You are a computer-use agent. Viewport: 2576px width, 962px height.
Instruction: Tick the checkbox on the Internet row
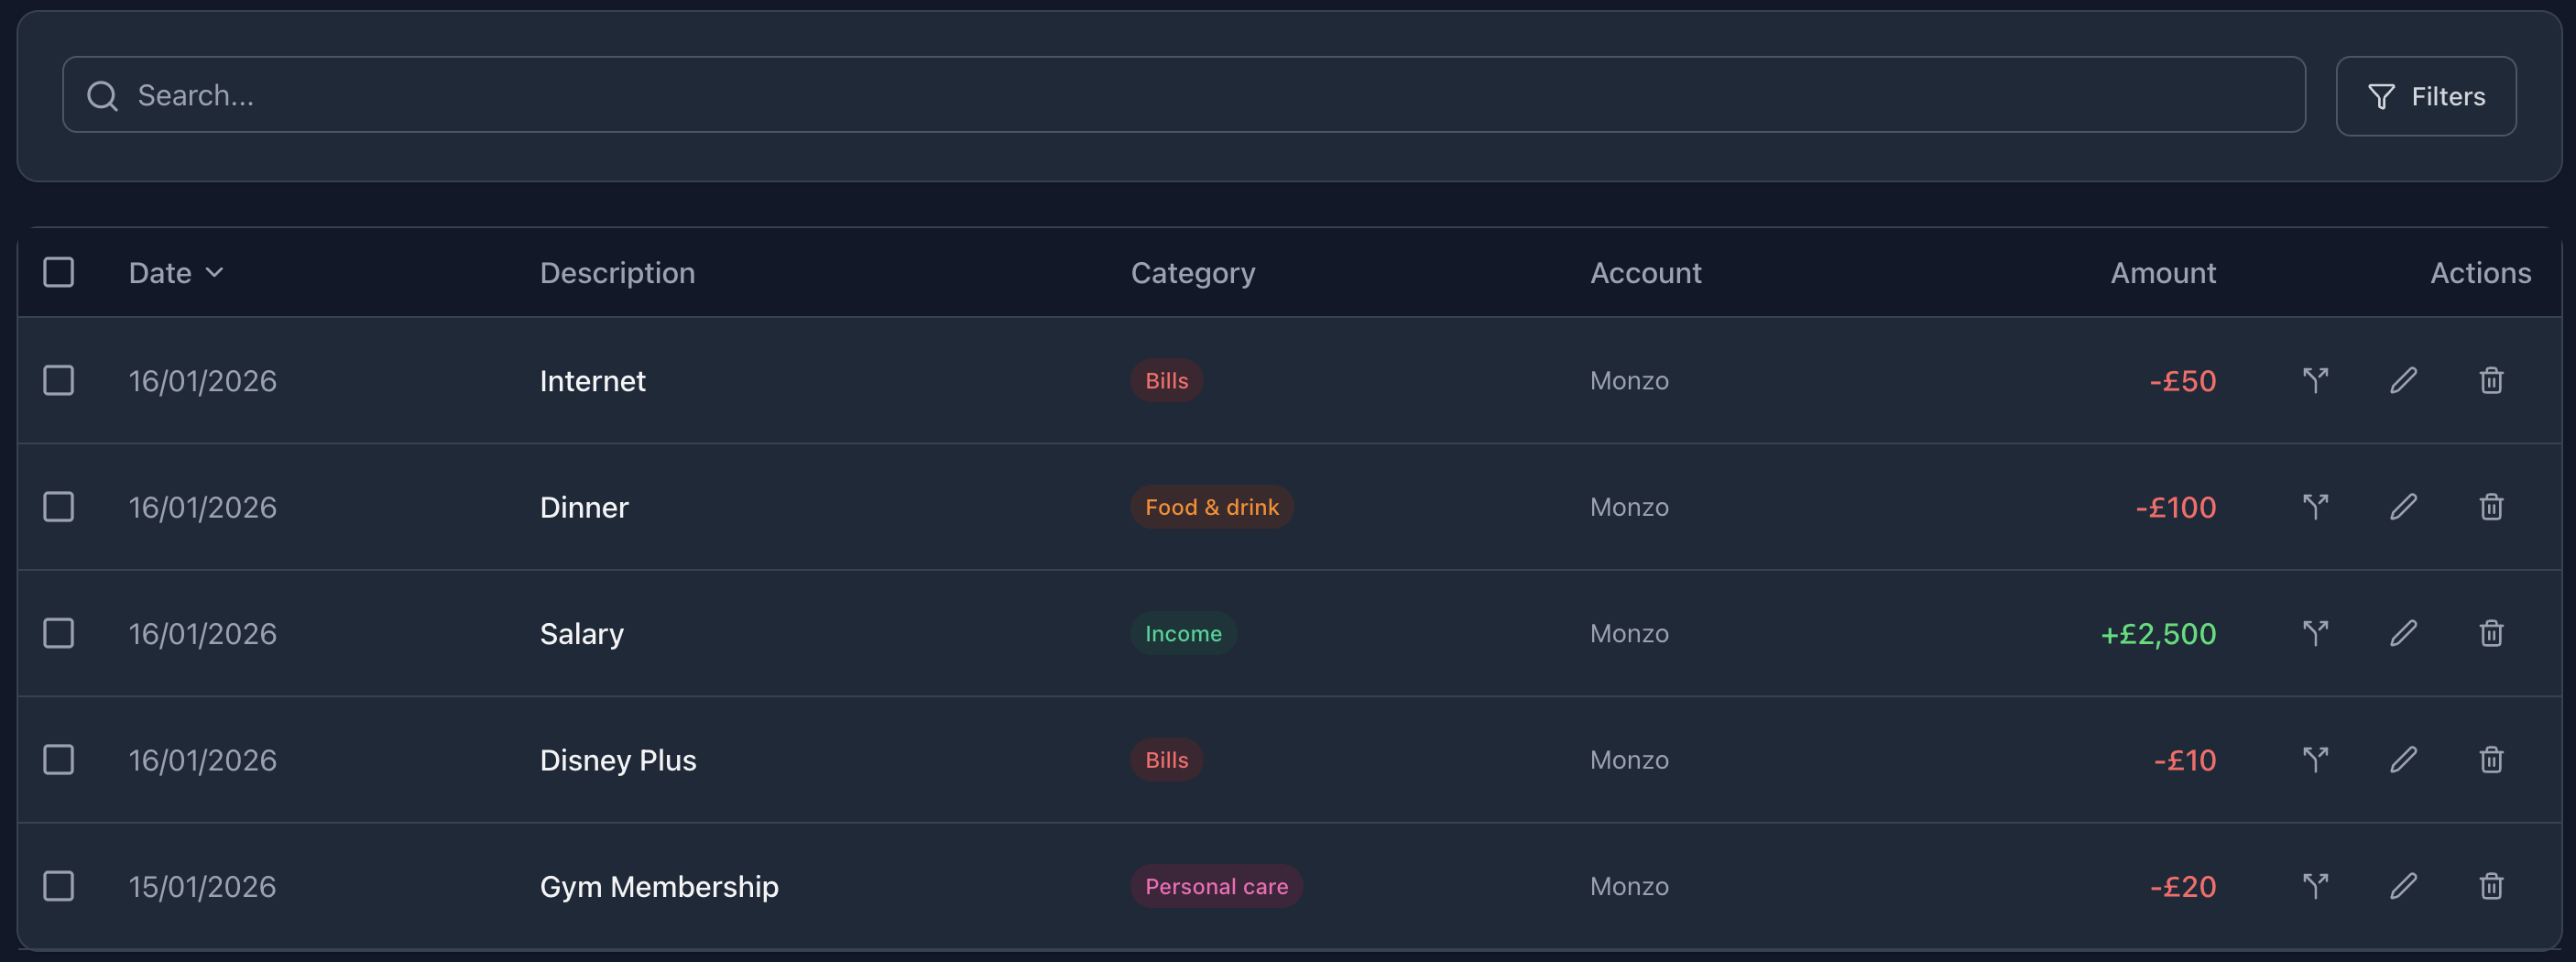click(59, 380)
